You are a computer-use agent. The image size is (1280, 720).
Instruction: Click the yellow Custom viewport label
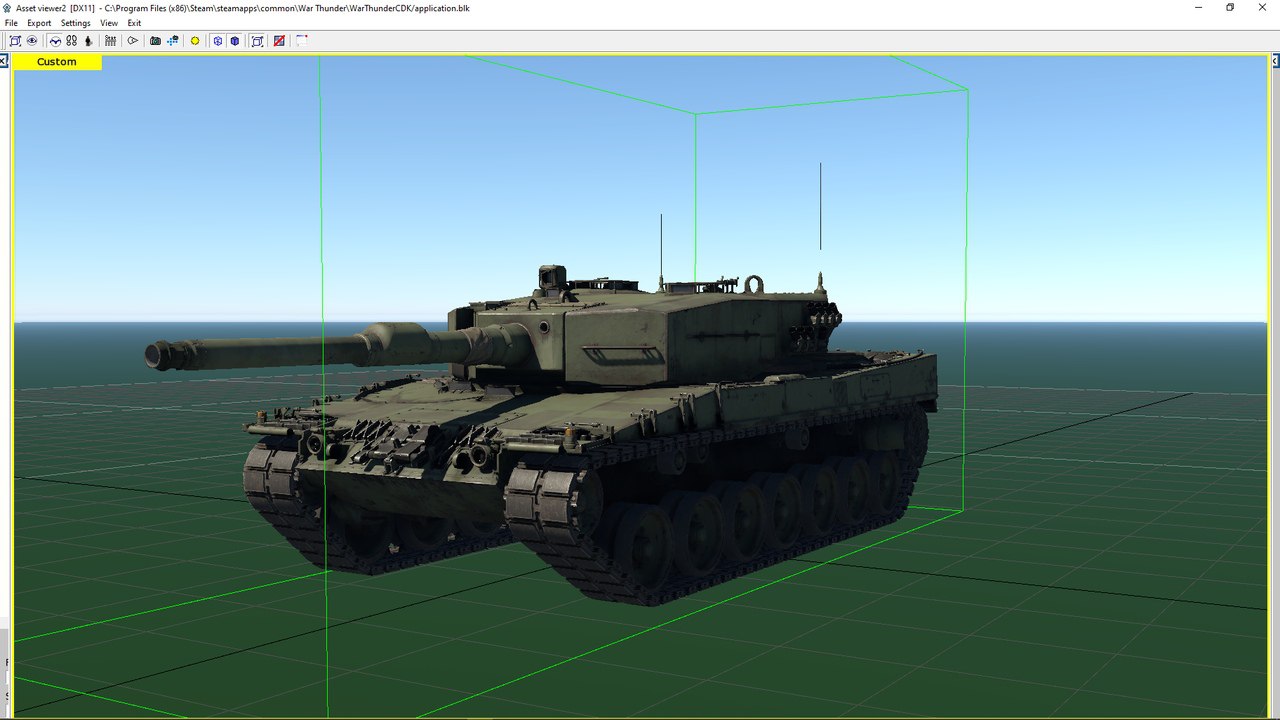pos(57,62)
